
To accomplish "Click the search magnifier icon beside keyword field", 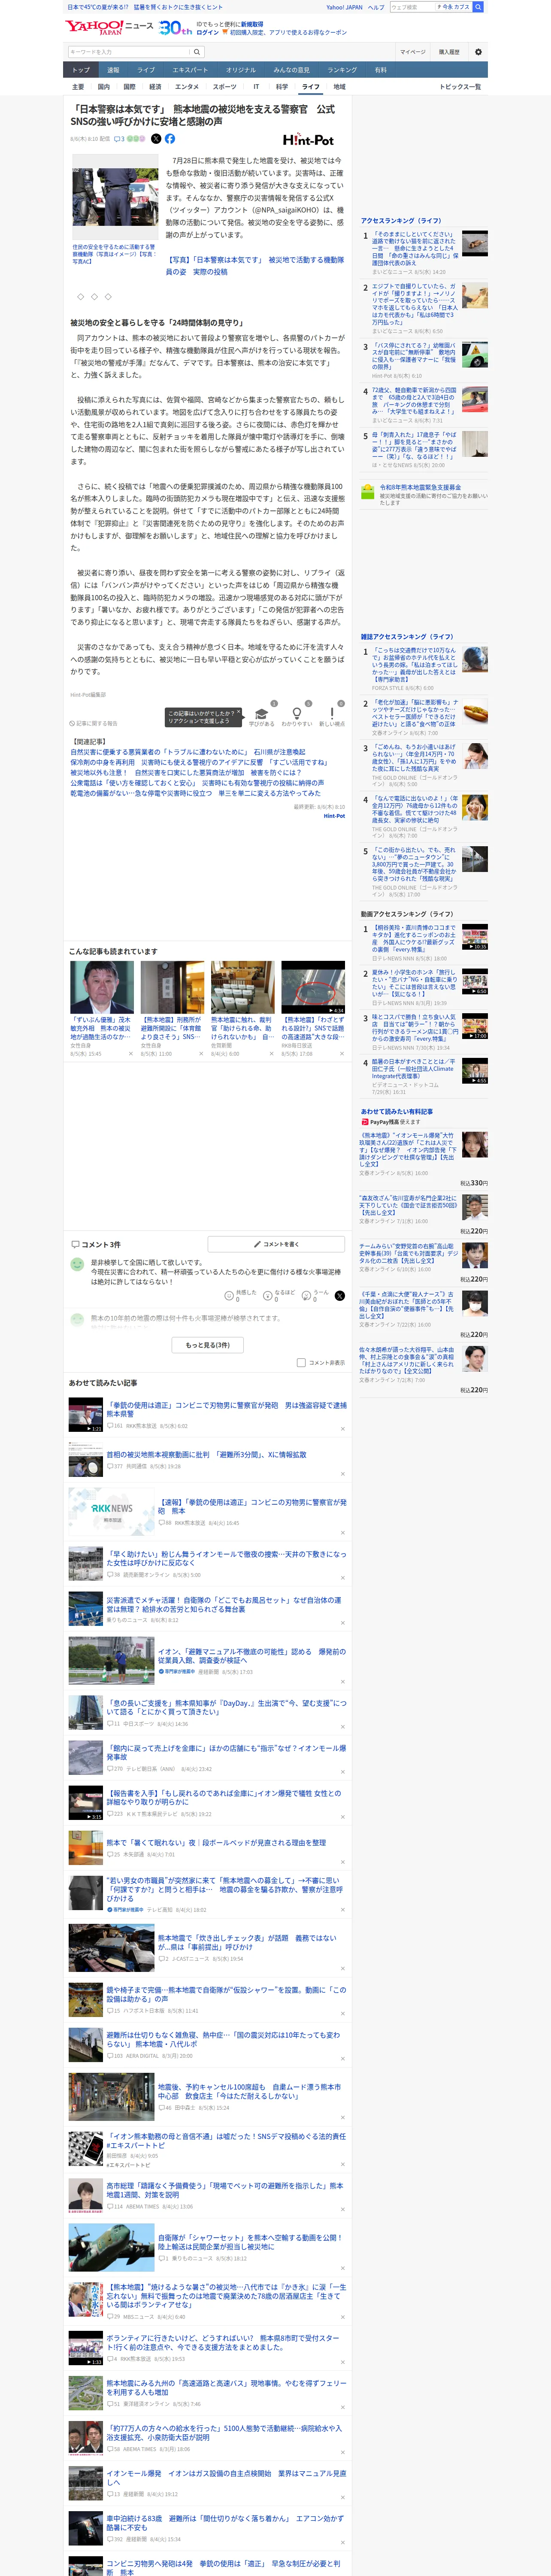I will tap(197, 52).
